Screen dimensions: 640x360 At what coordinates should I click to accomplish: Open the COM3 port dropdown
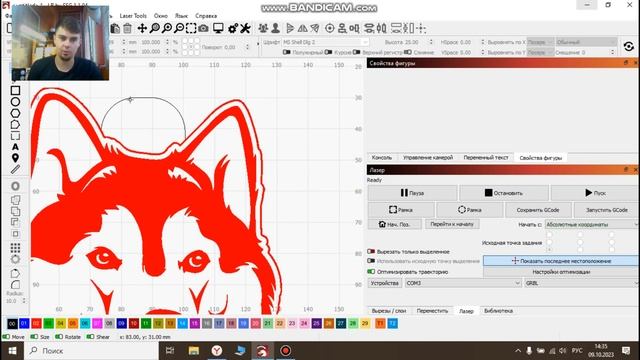463,283
